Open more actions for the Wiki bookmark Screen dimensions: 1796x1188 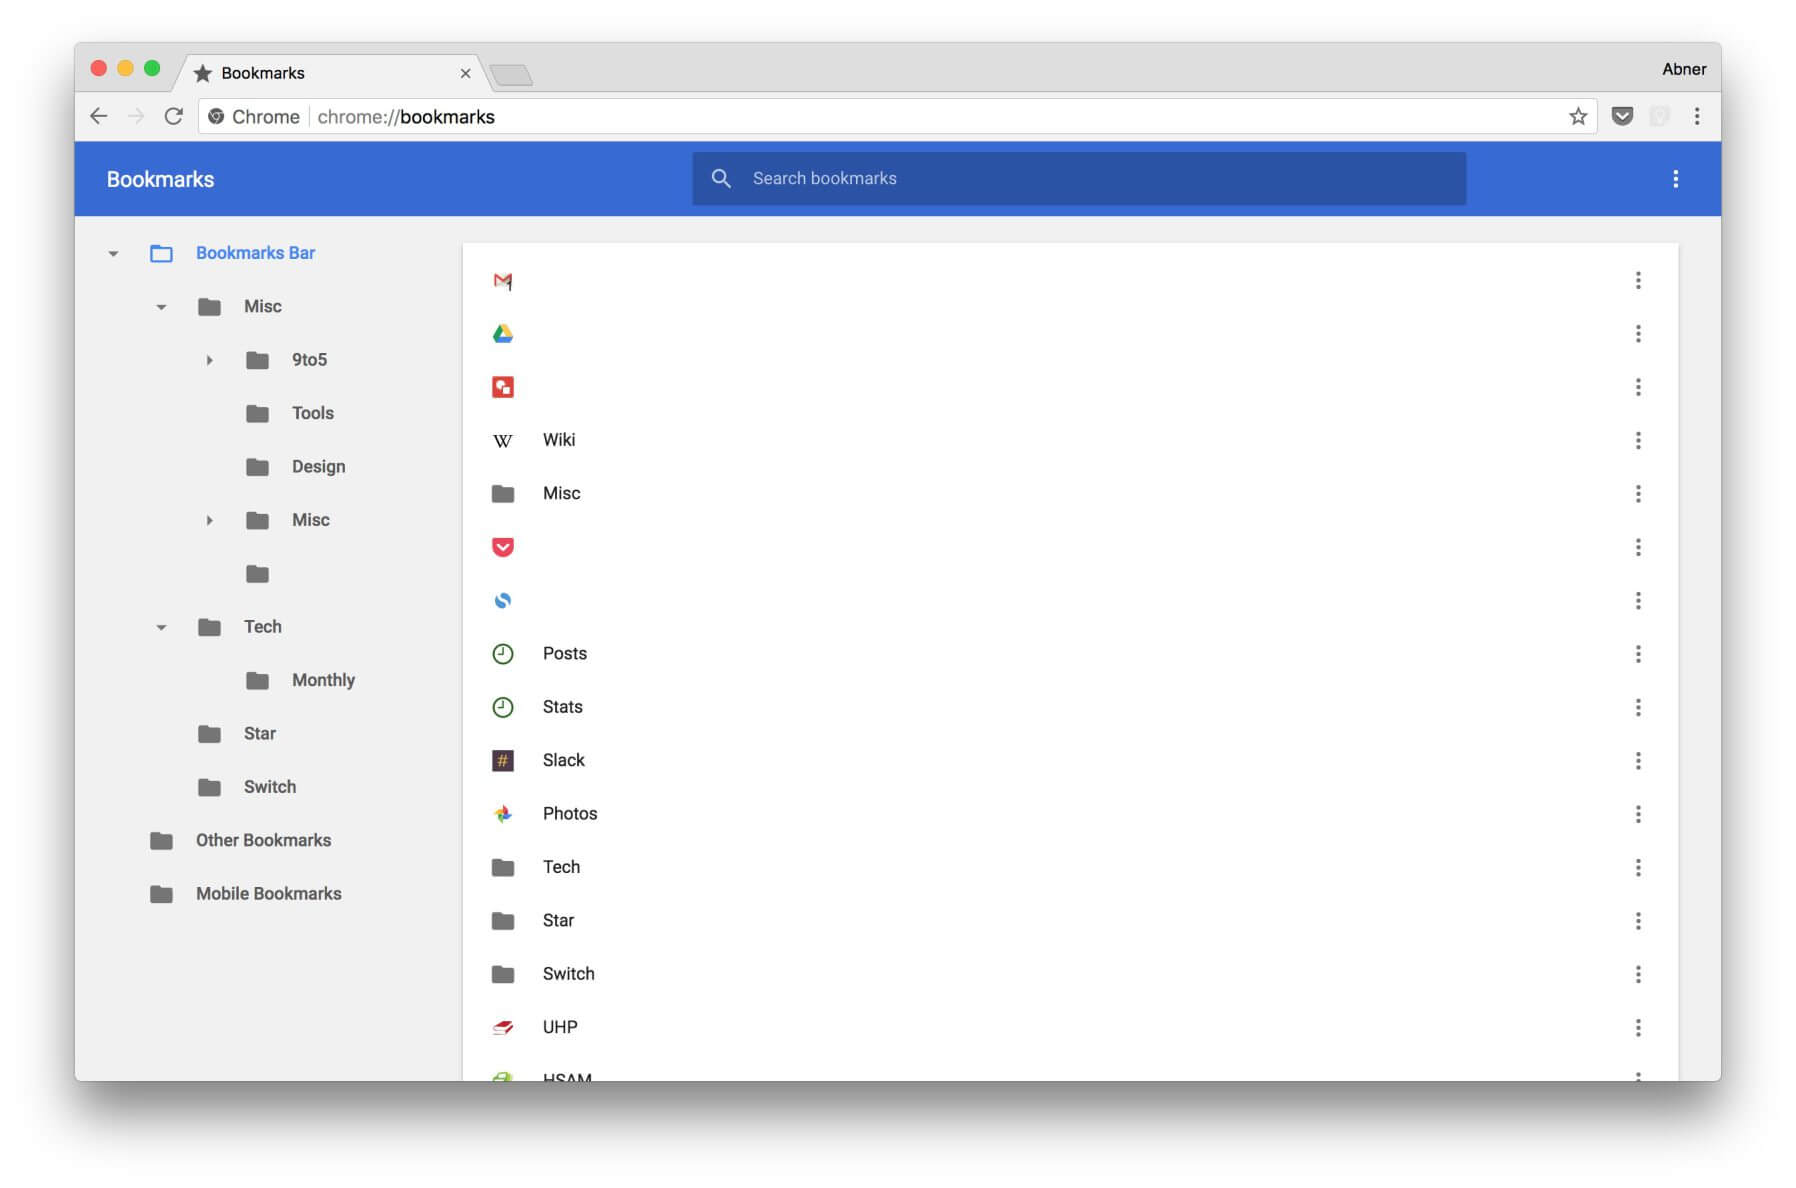pyautogui.click(x=1637, y=441)
